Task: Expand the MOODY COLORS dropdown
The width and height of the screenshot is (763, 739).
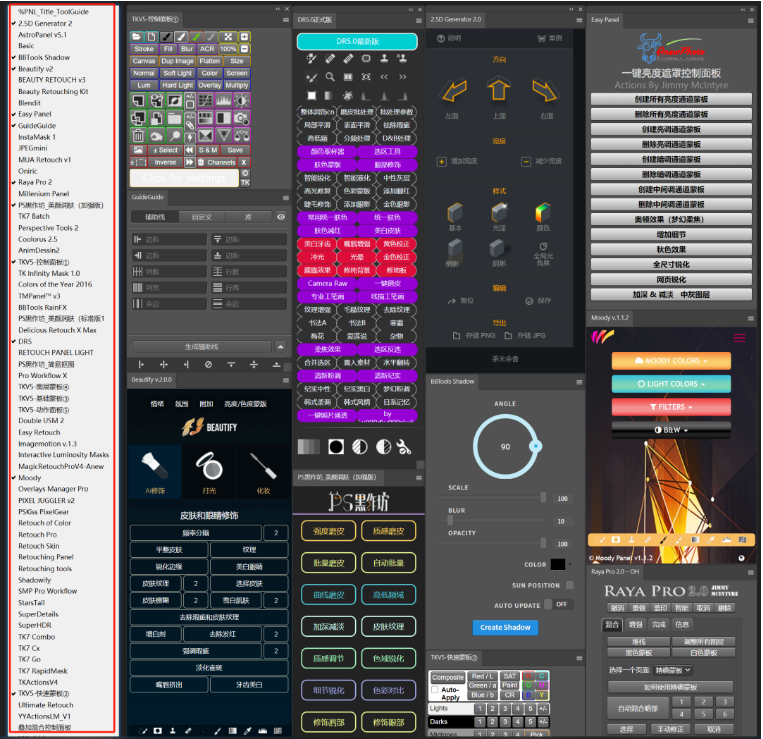Action: click(x=671, y=360)
